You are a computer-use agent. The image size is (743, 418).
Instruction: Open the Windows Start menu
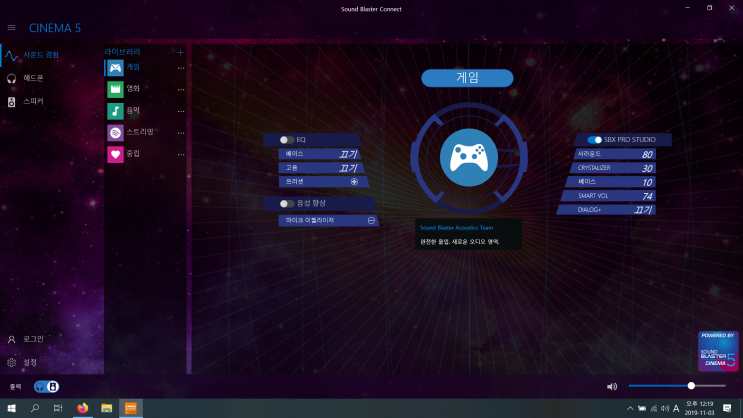[x=11, y=408]
